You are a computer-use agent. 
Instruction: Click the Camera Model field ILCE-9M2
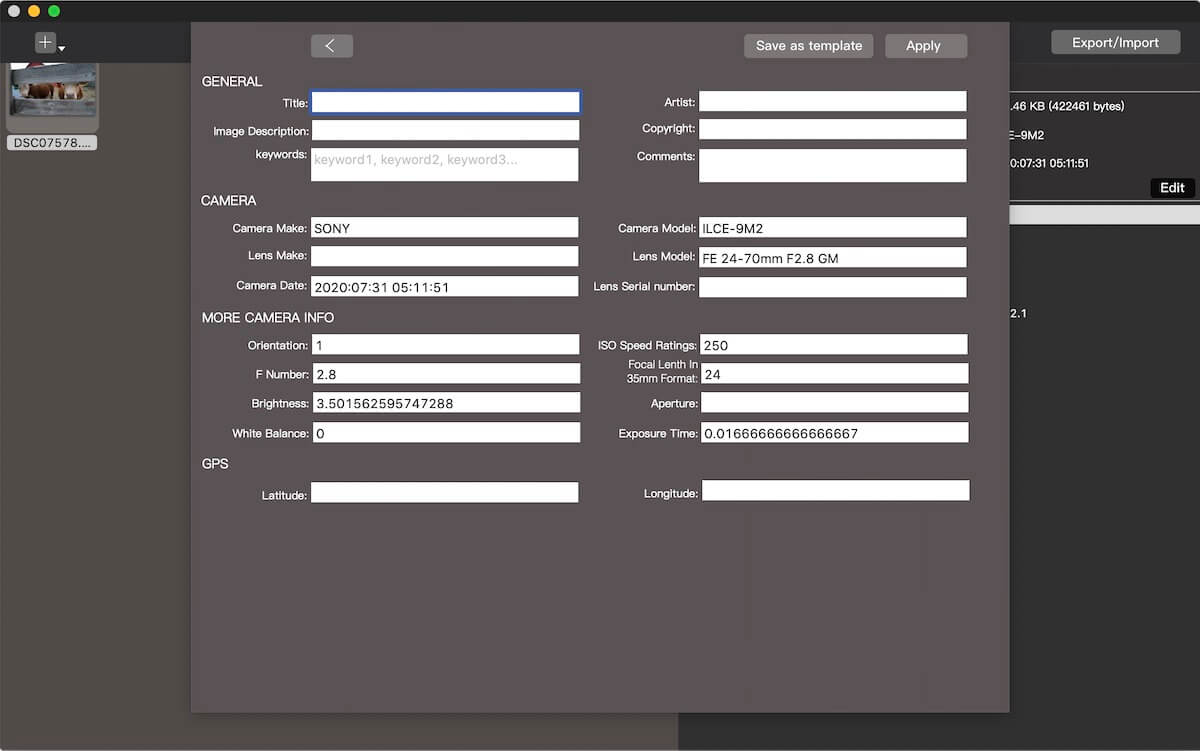833,228
